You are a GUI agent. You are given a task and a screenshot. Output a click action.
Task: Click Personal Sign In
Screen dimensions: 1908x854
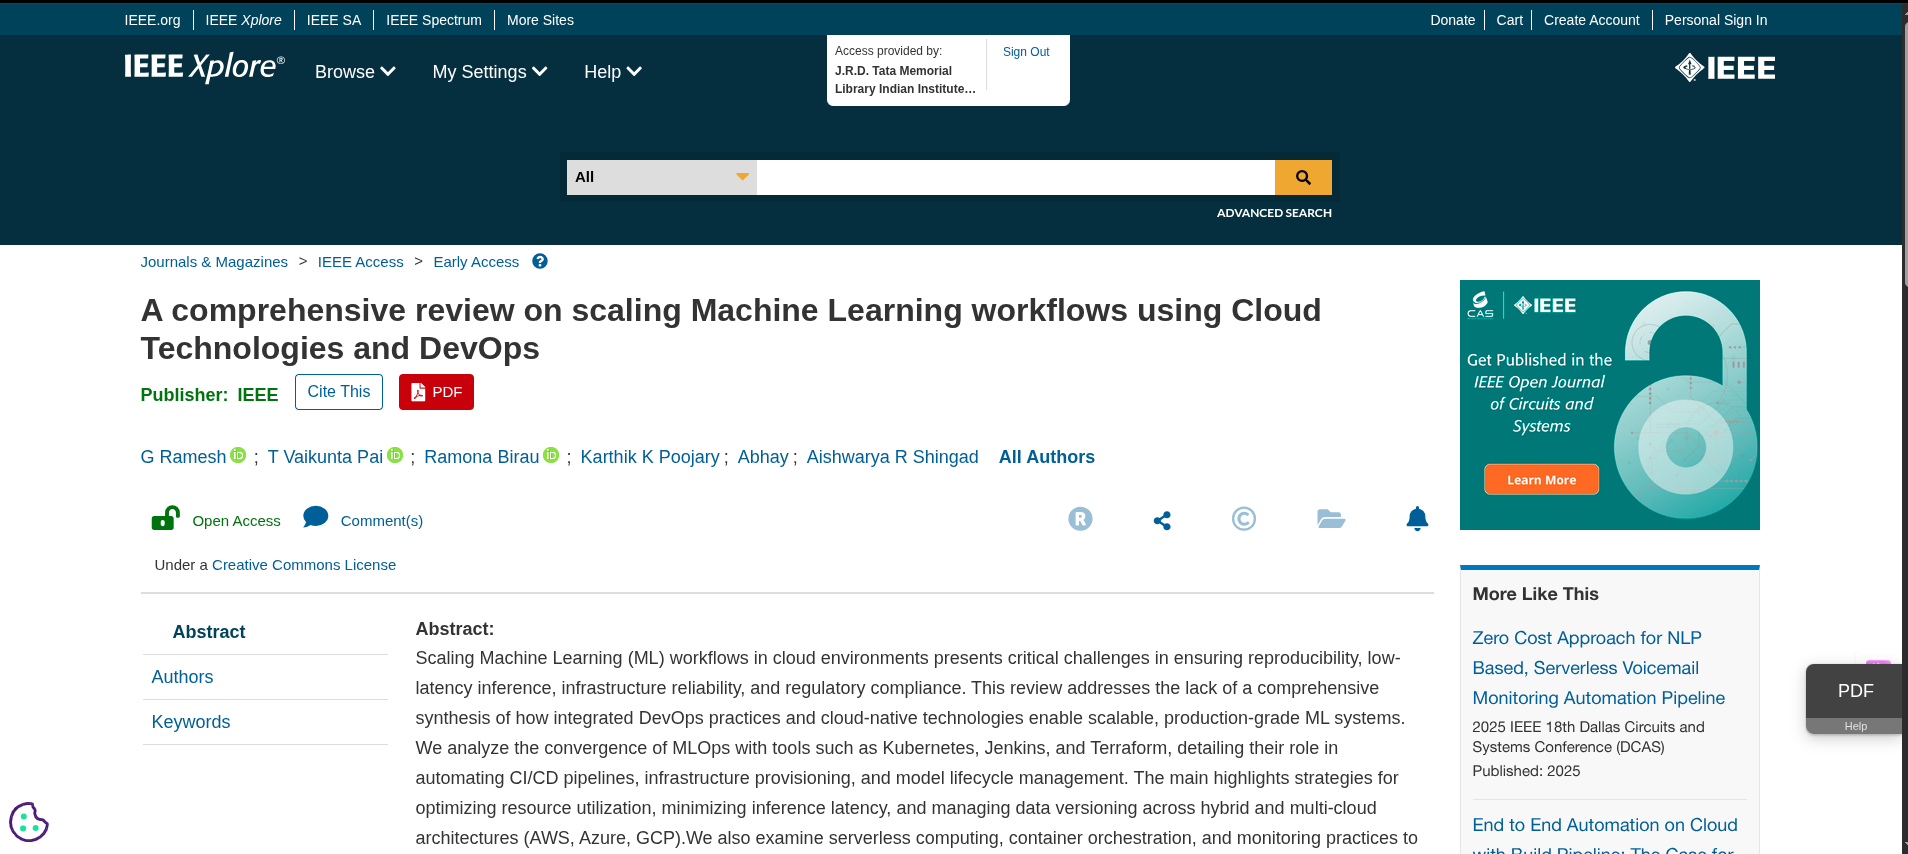(1716, 20)
